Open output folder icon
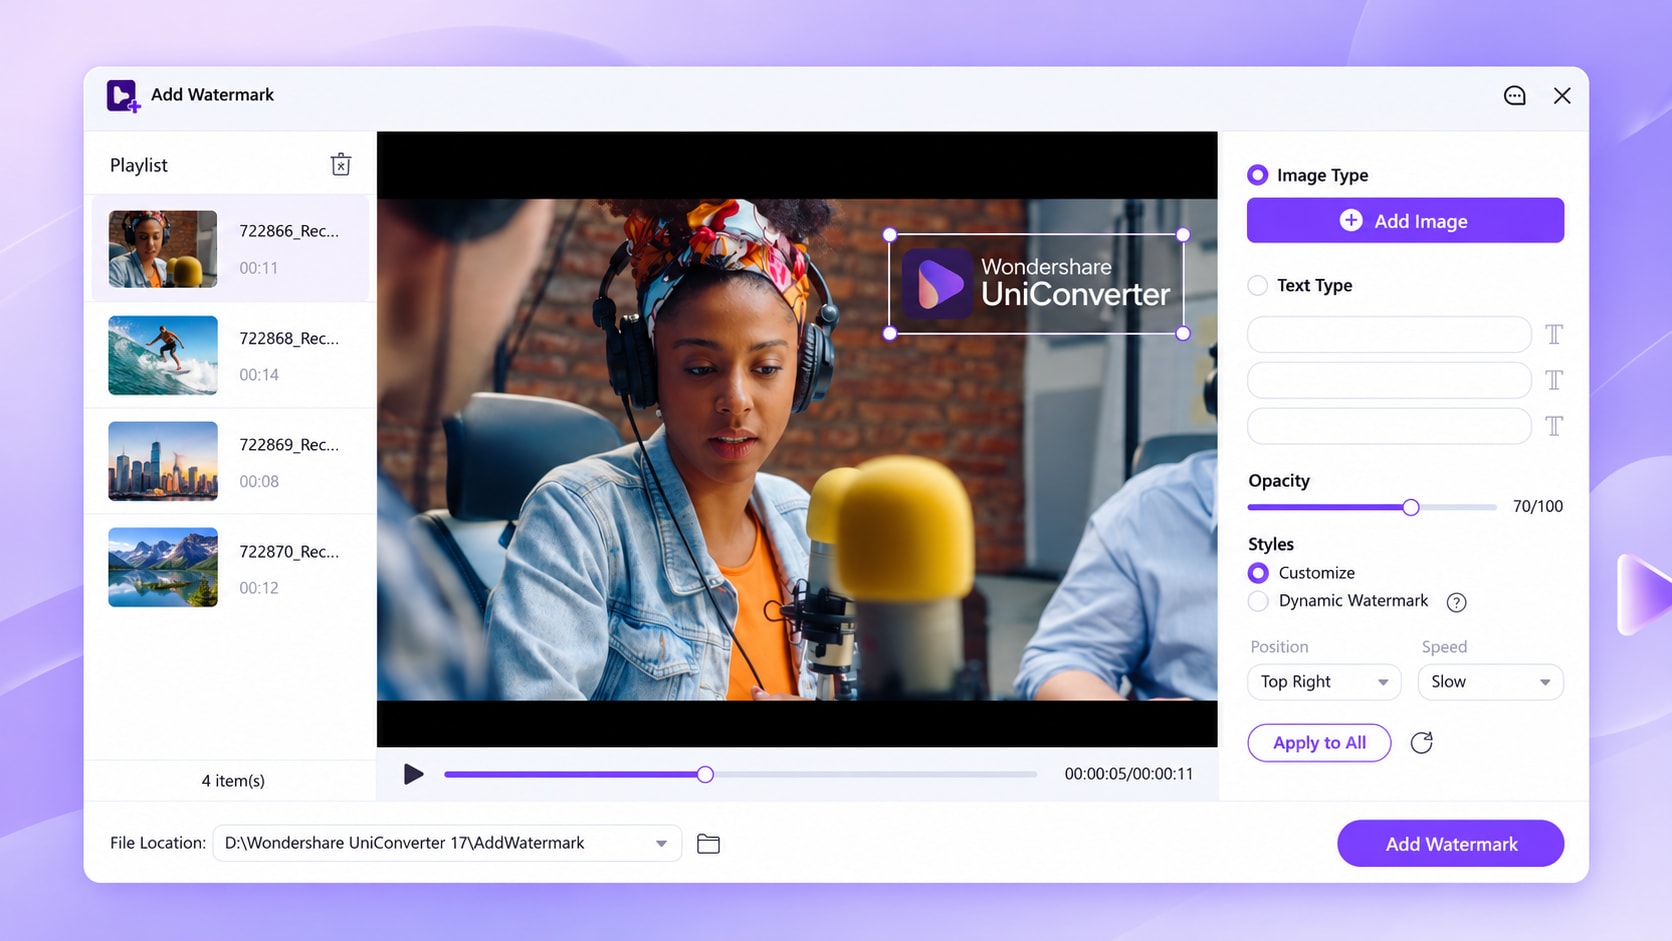1672x941 pixels. [x=708, y=844]
